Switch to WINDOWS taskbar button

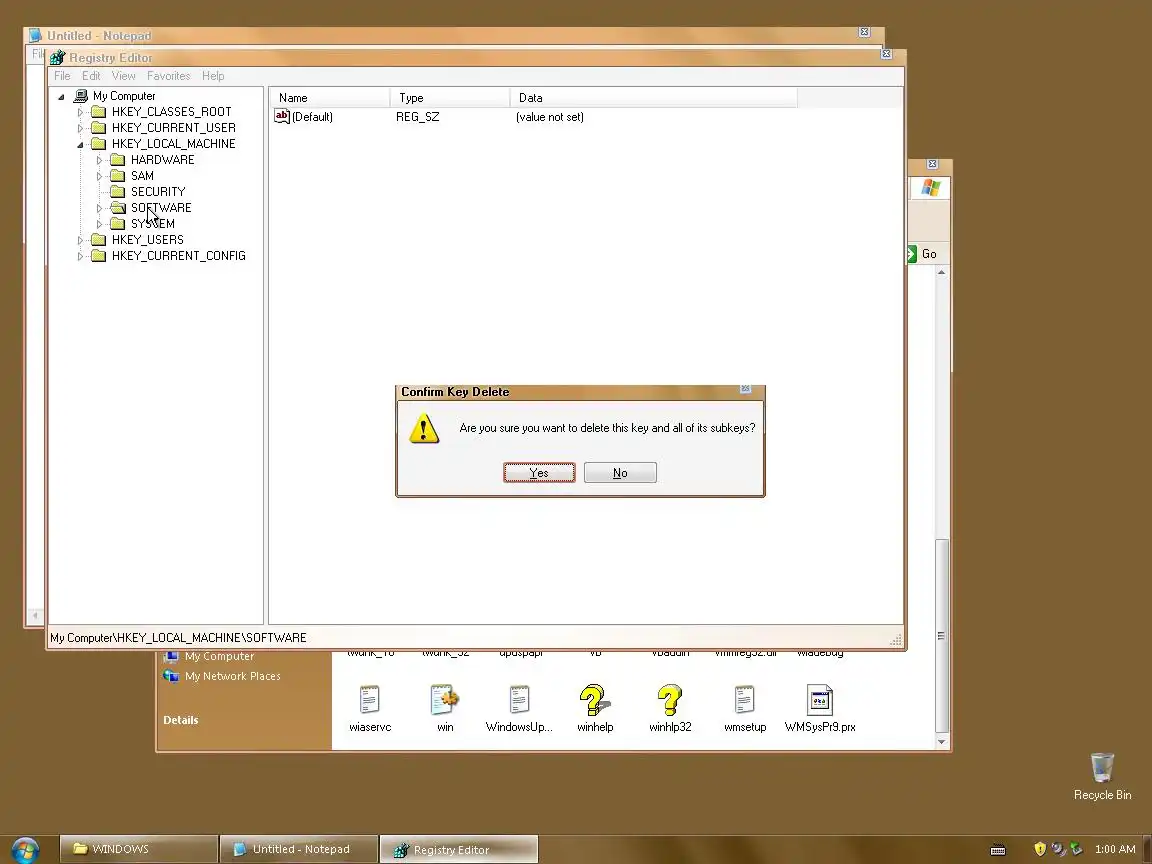[x=139, y=849]
